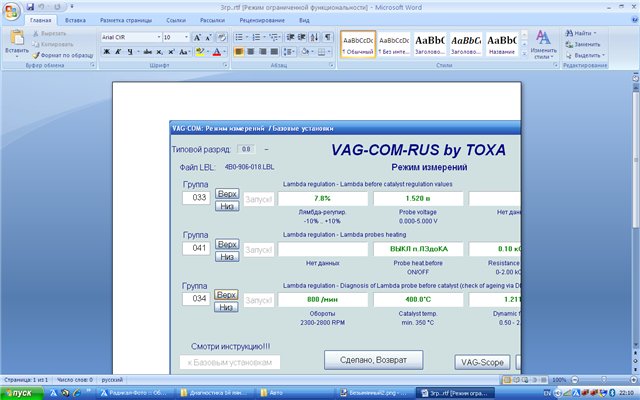
Task: Open the font size 10 dropdown
Action: [186, 38]
